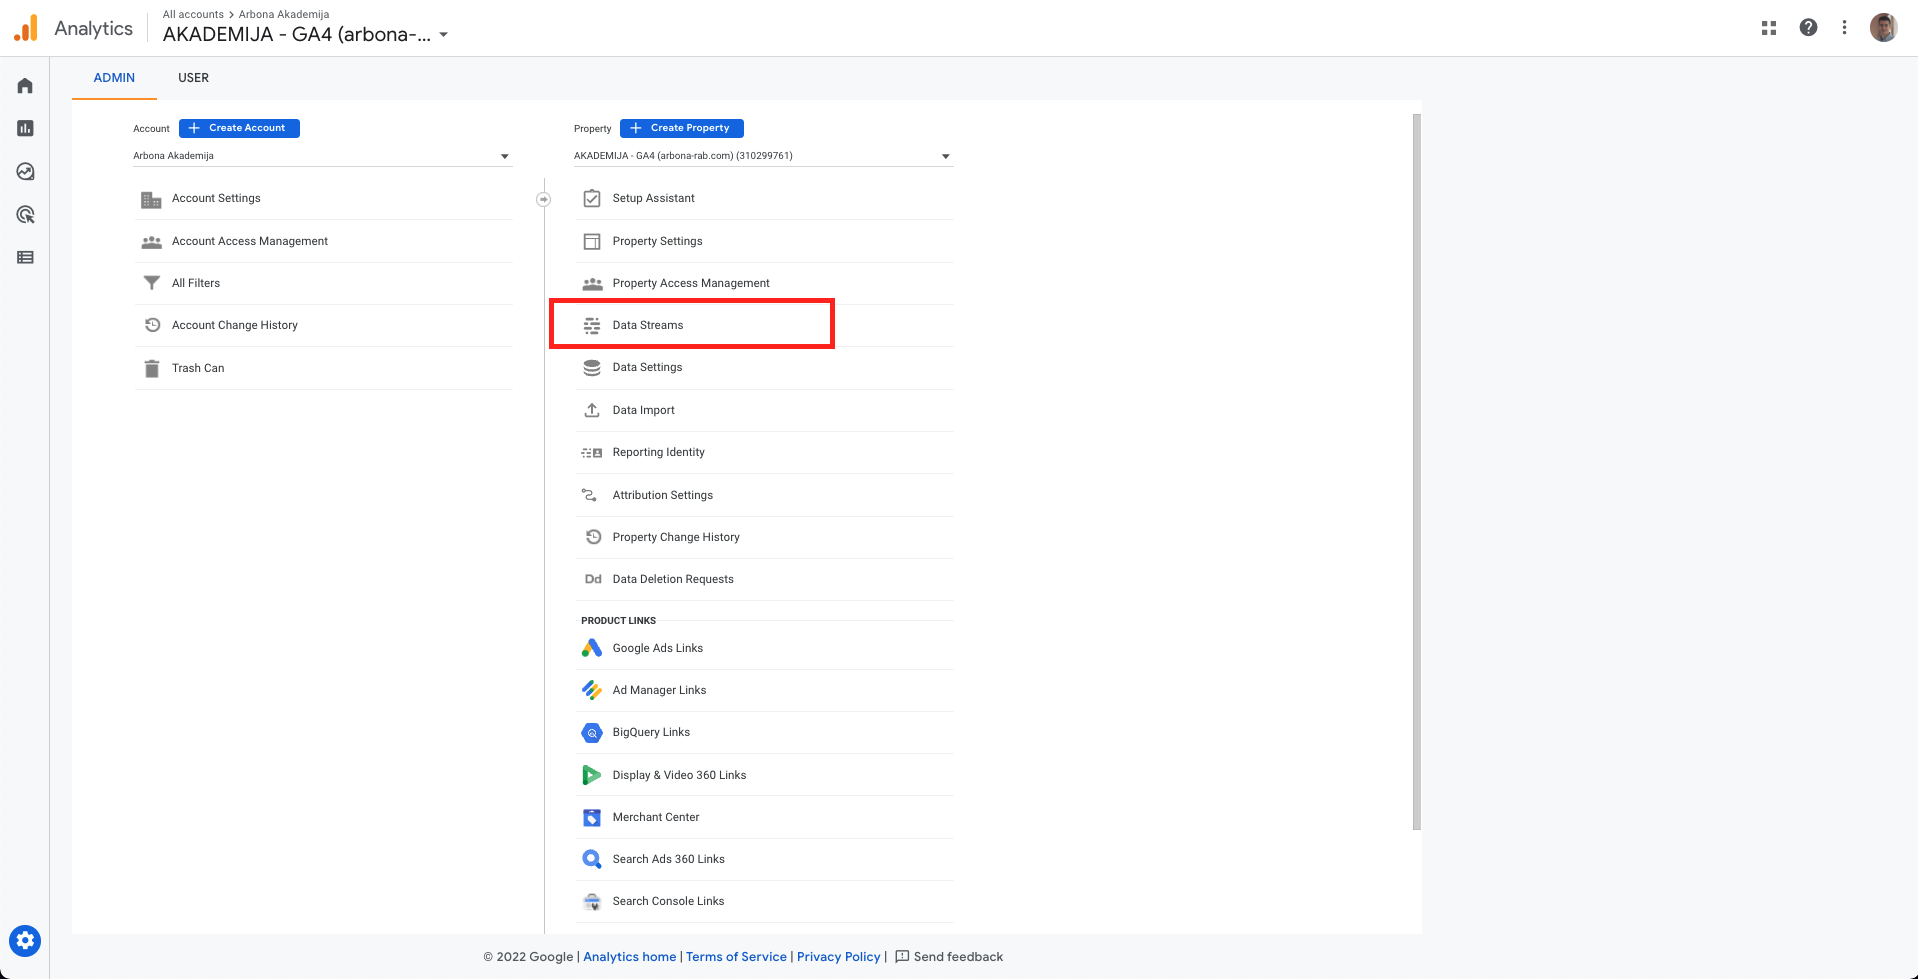1918x979 pixels.
Task: Open the Explore icon in sidebar
Action: [x=25, y=171]
